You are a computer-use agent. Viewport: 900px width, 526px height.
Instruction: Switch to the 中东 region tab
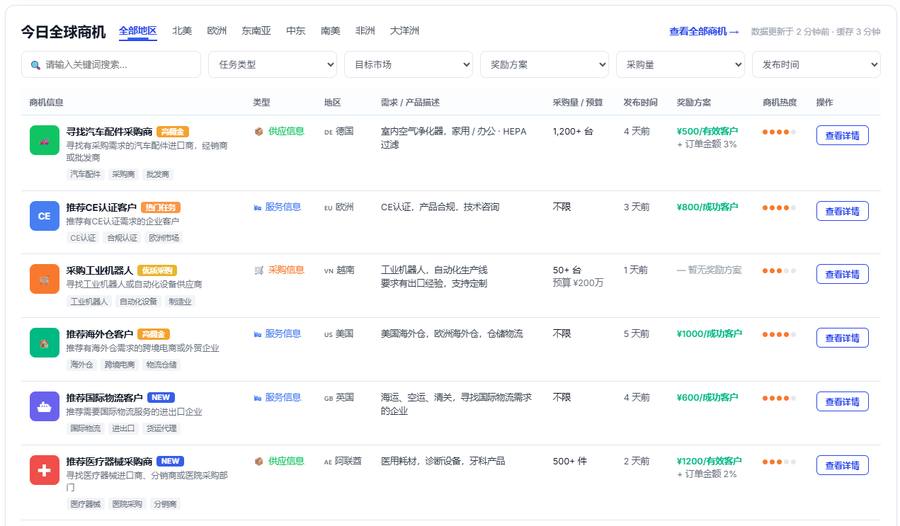click(296, 31)
